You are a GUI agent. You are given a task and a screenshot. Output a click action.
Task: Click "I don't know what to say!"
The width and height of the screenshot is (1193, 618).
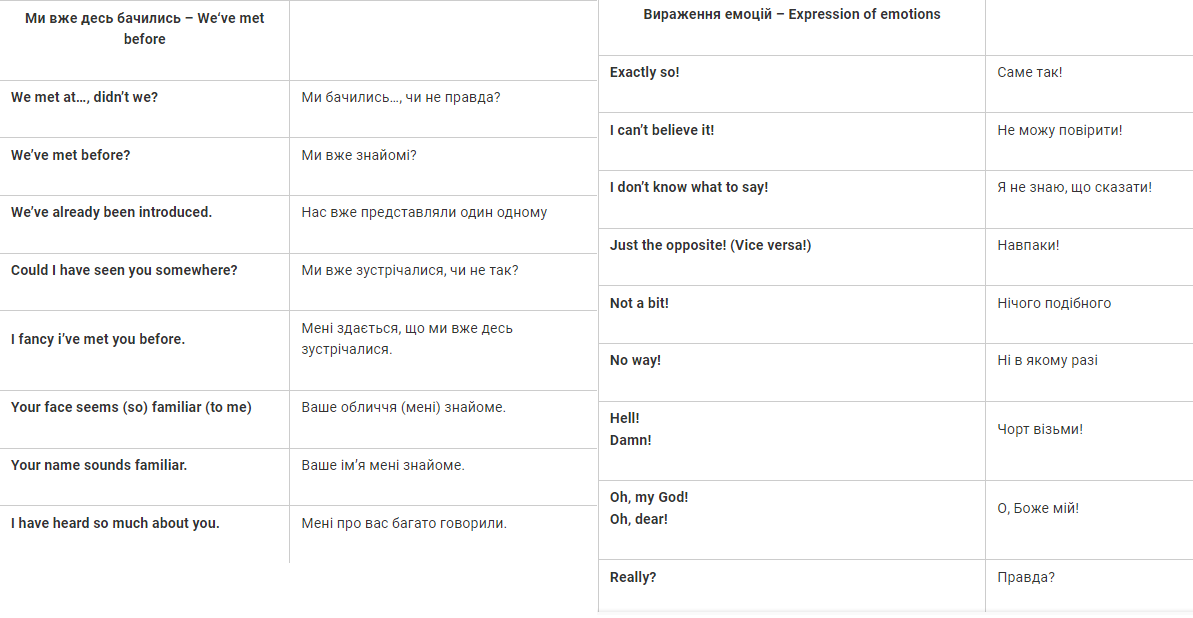coord(689,187)
